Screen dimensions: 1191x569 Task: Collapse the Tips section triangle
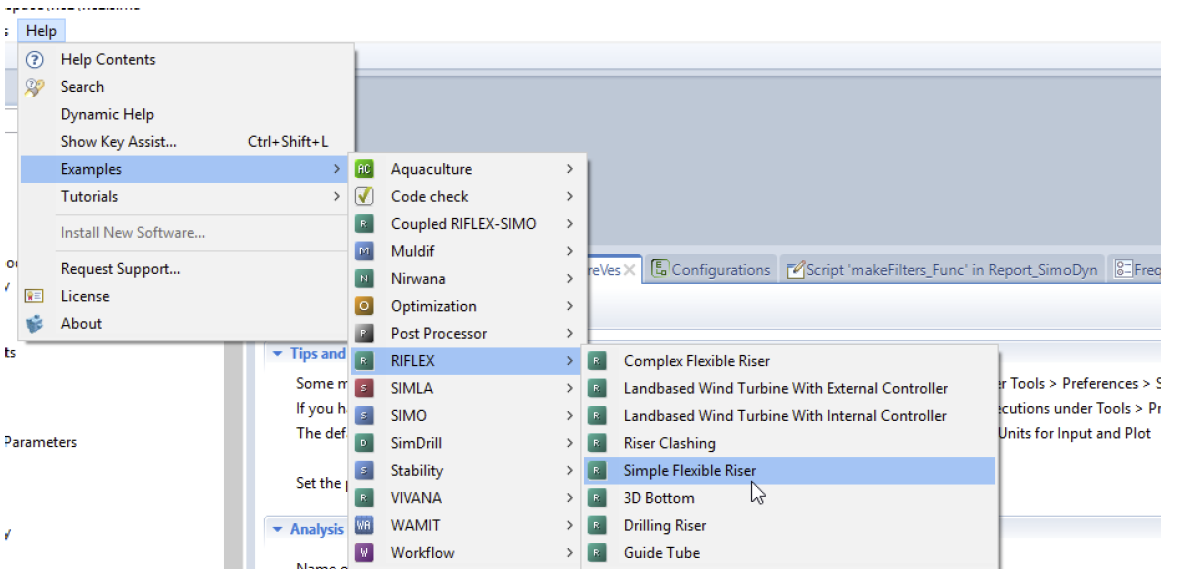[x=277, y=353]
